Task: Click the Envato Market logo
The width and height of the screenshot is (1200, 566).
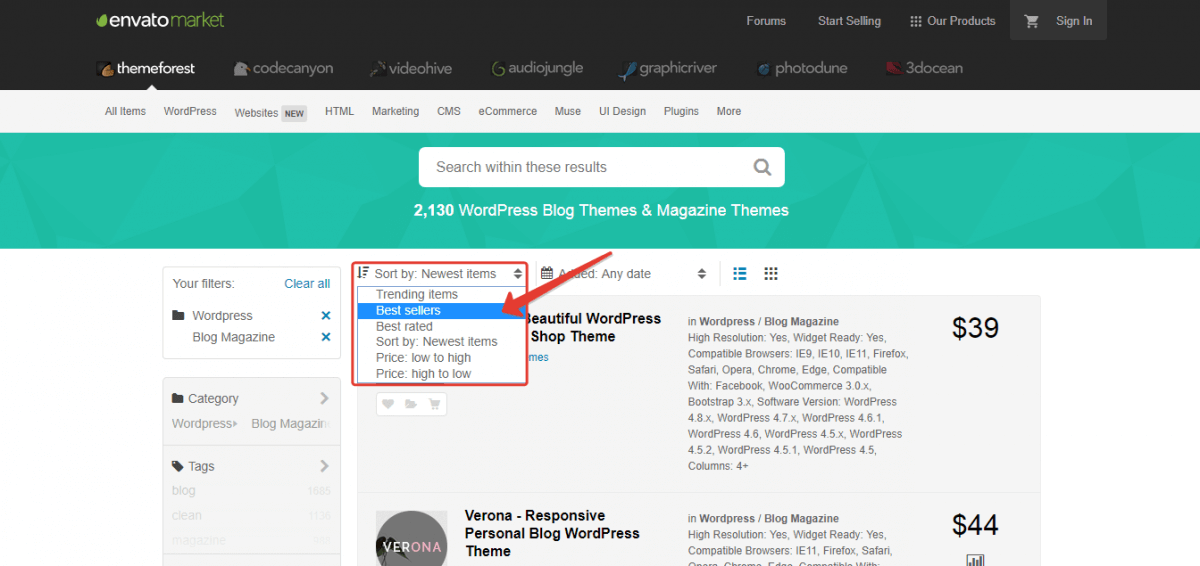Action: (160, 20)
